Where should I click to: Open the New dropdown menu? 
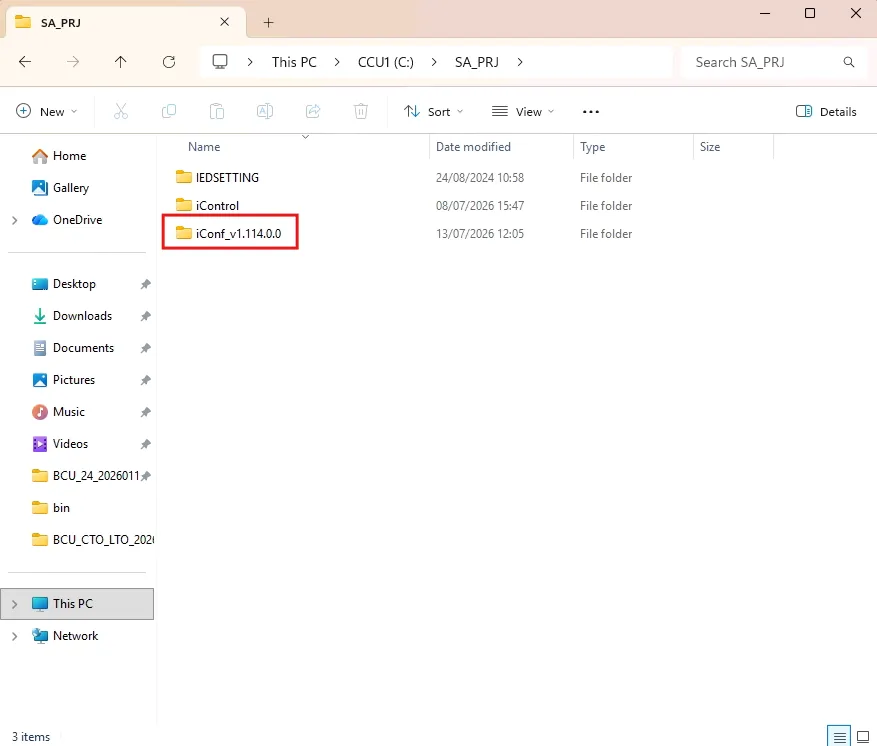[x=47, y=112]
